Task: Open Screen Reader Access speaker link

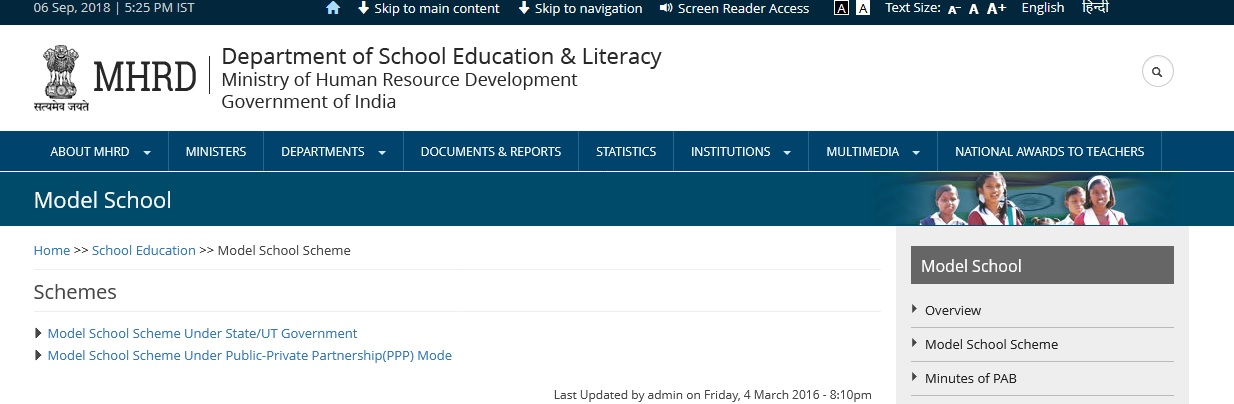Action: 734,9
